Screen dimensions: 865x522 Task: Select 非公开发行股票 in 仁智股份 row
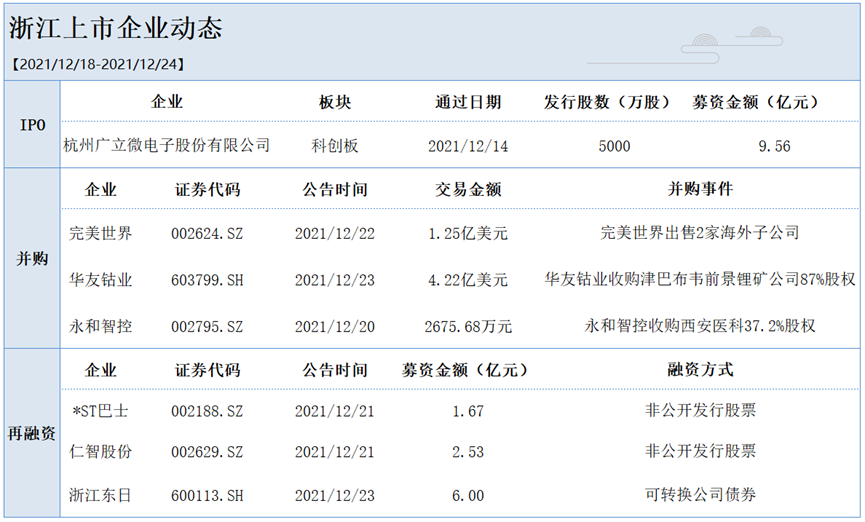[700, 451]
